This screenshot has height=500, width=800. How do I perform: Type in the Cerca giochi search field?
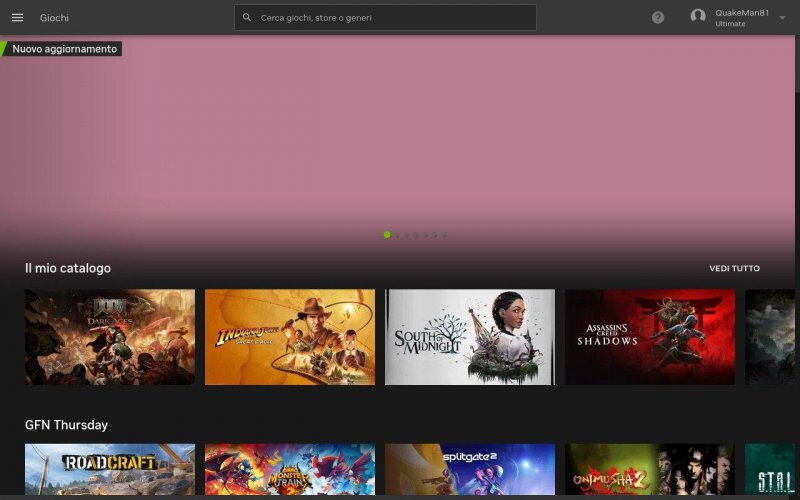click(390, 18)
